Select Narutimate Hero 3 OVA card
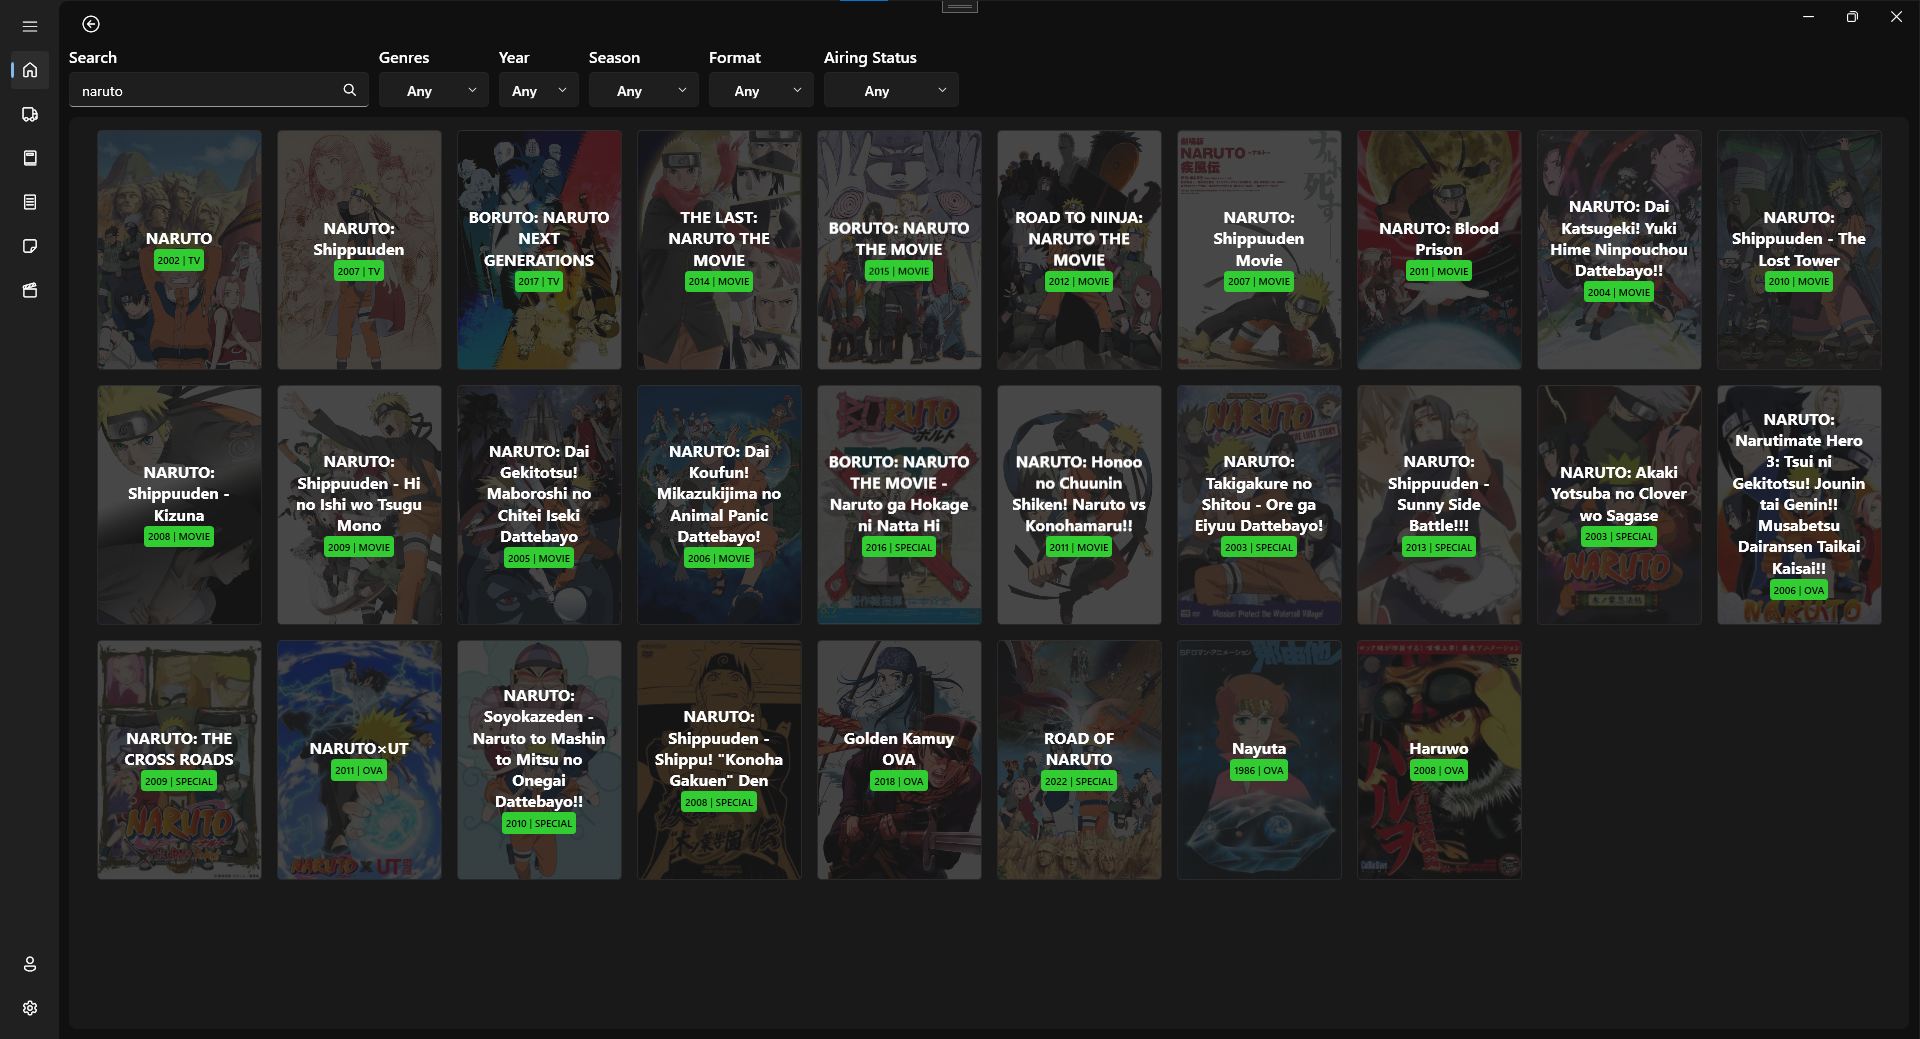 (x=1799, y=505)
